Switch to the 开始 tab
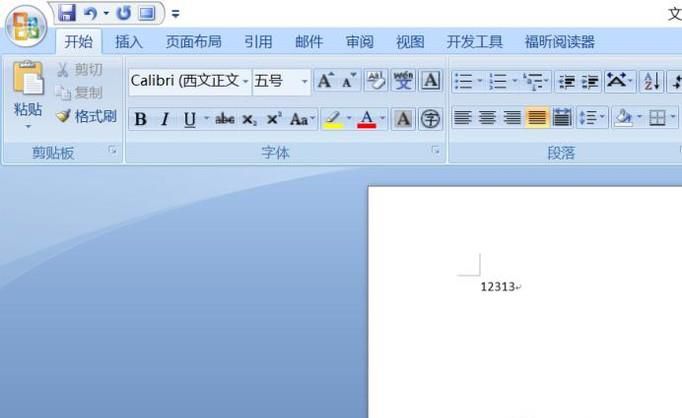 pos(79,42)
